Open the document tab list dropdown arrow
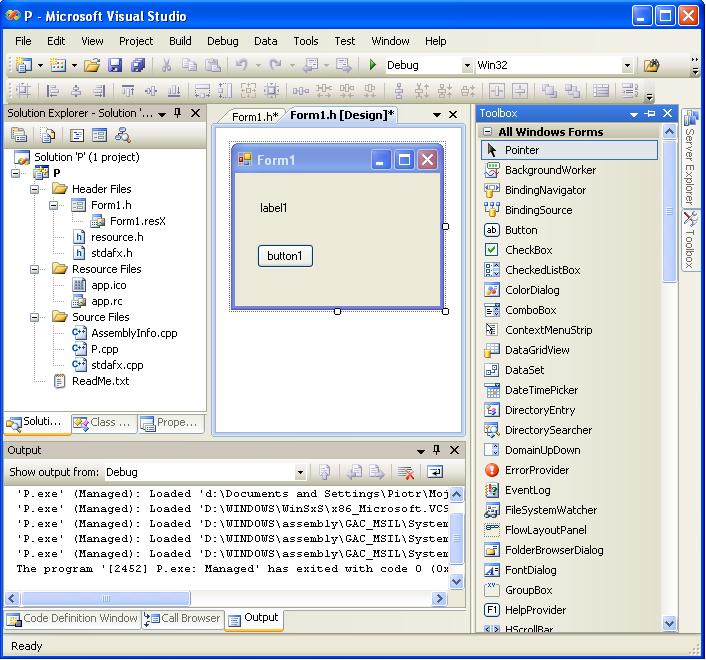The height and width of the screenshot is (660, 706). click(x=437, y=115)
